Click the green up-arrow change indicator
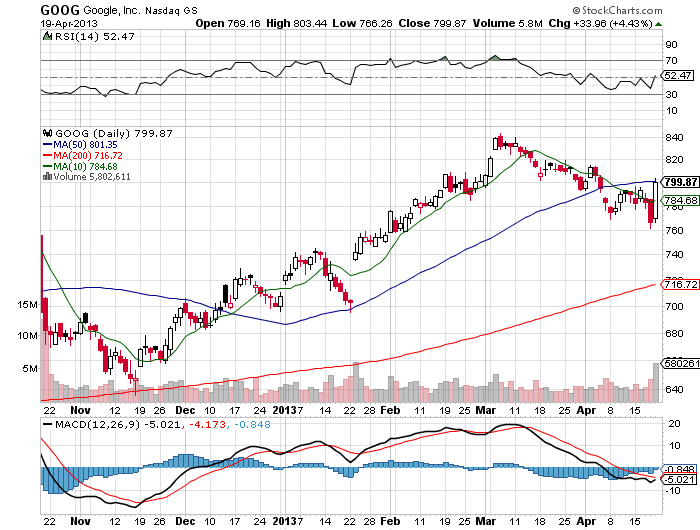This screenshot has height=530, width=700. (658, 24)
